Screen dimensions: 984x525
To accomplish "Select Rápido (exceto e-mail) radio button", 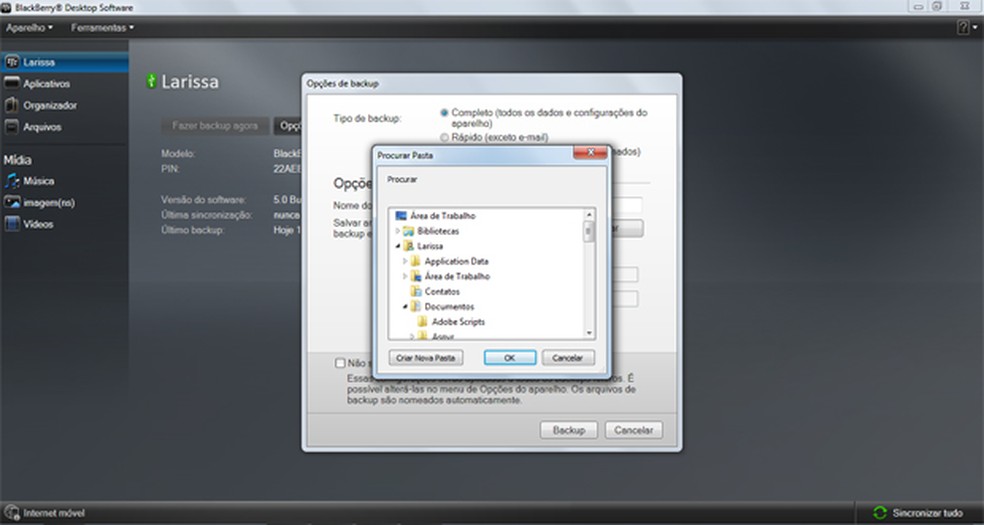I will 444,137.
